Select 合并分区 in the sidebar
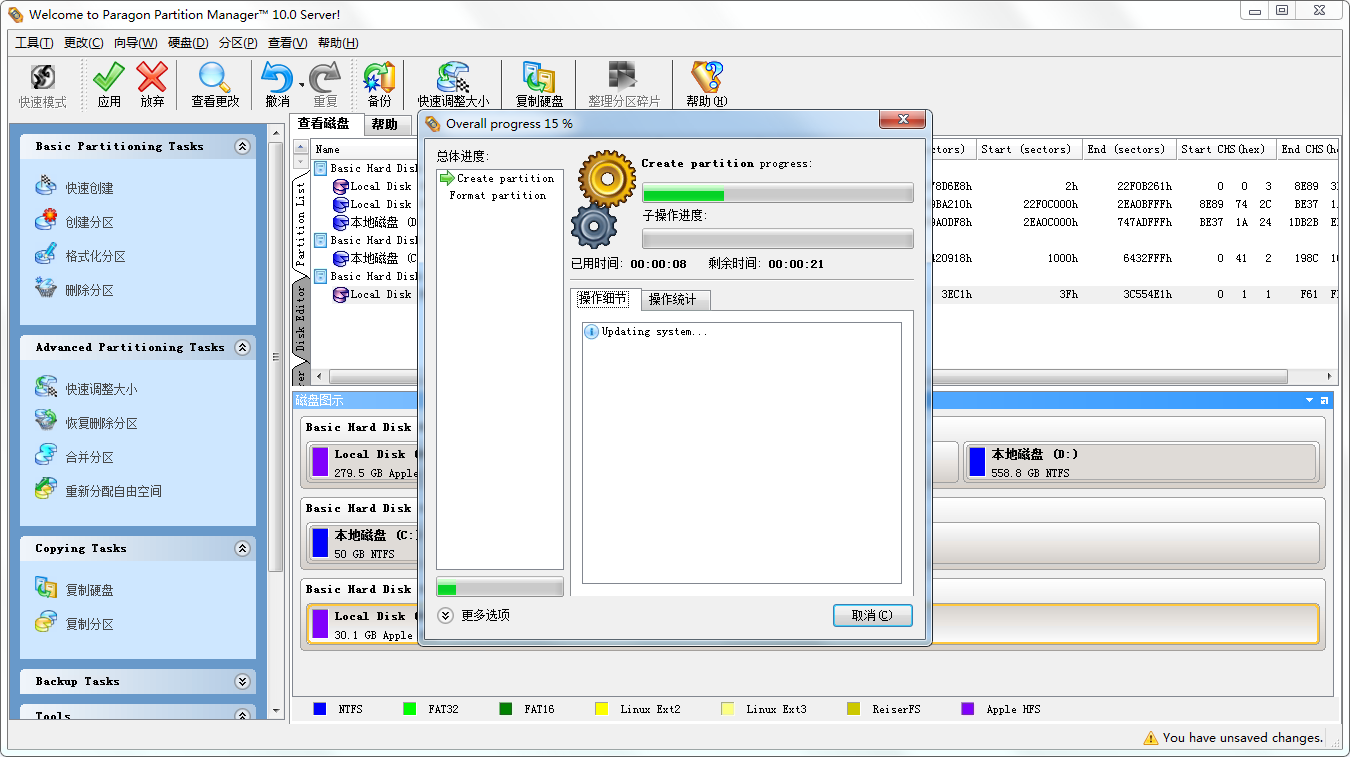 click(90, 457)
